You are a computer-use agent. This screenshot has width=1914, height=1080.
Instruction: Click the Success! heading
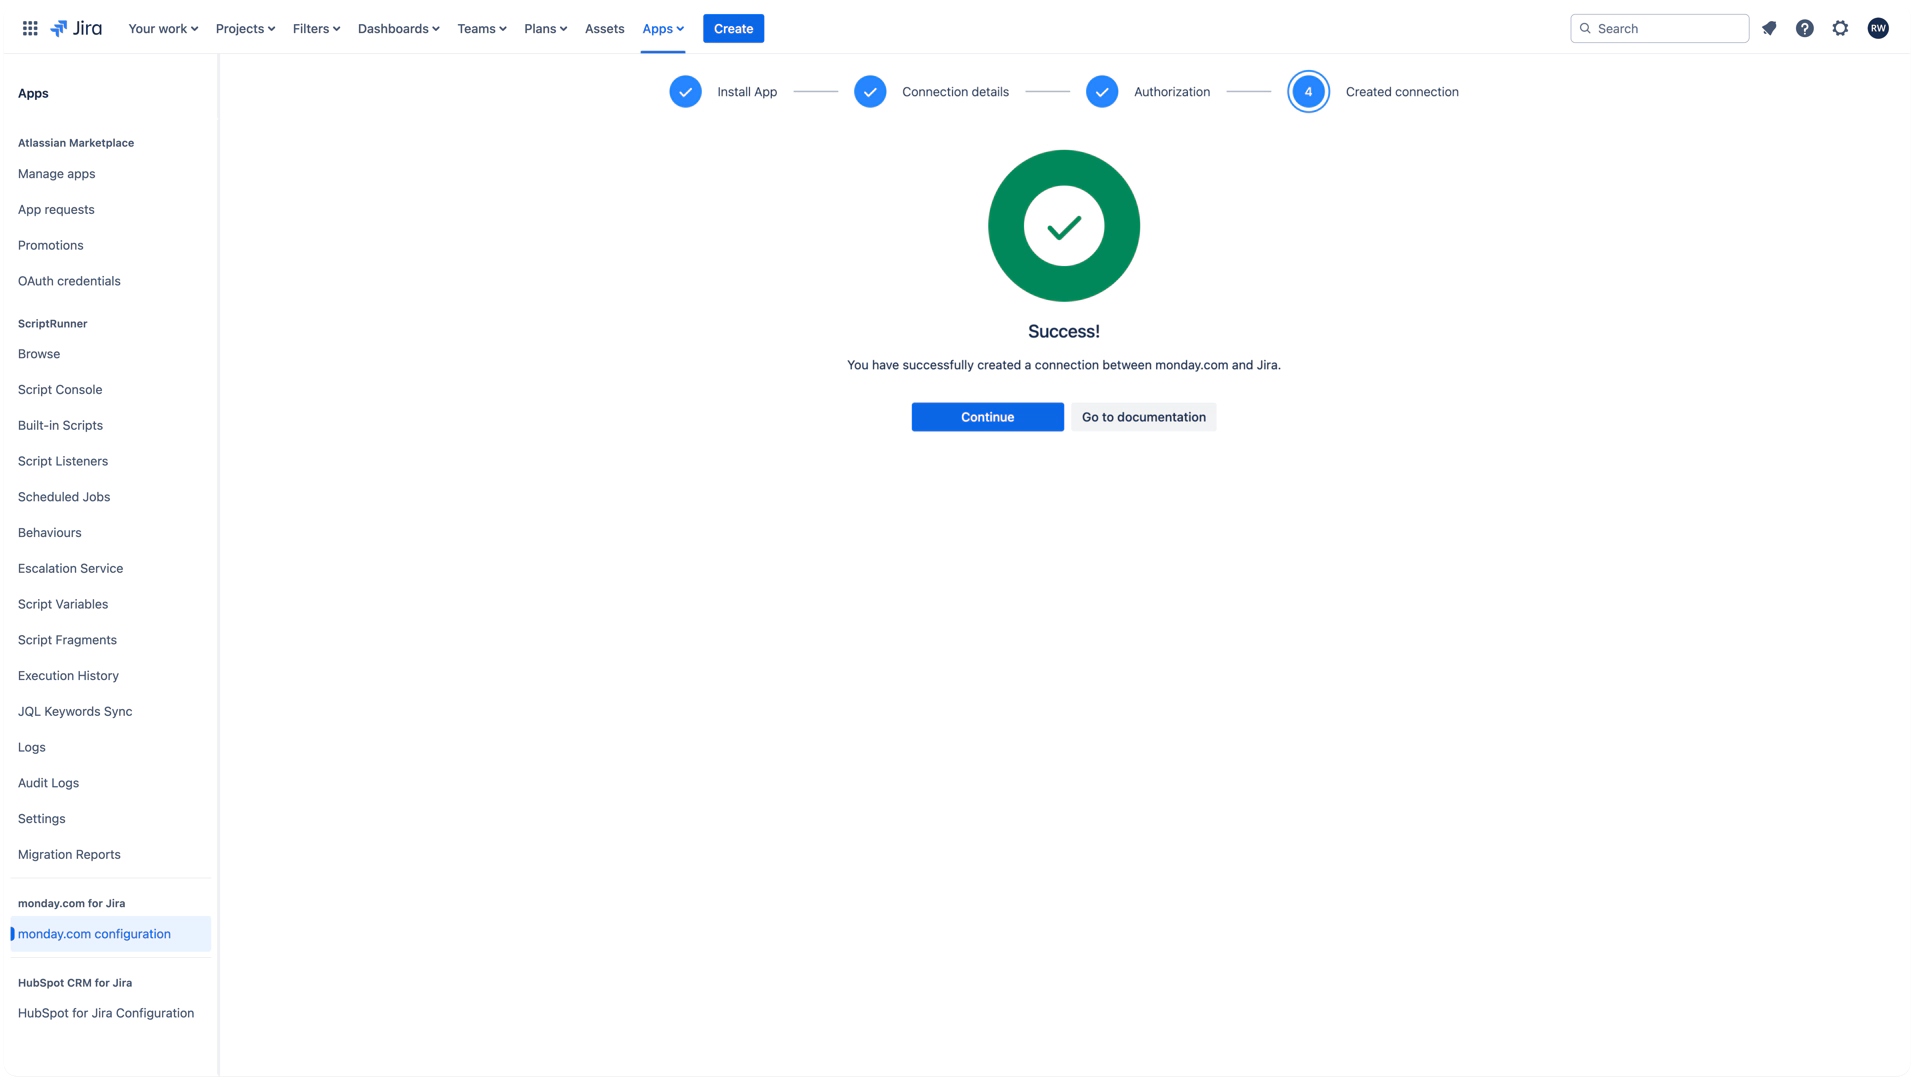tap(1064, 332)
